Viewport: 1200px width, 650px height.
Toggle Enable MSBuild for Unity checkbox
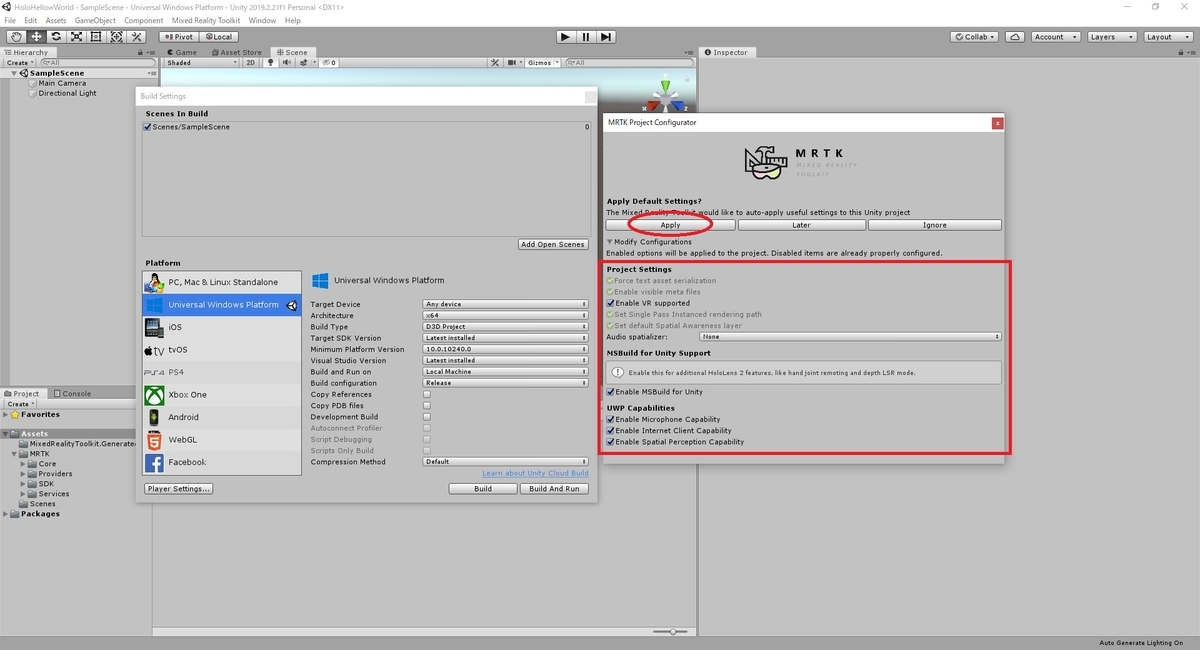click(x=611, y=392)
